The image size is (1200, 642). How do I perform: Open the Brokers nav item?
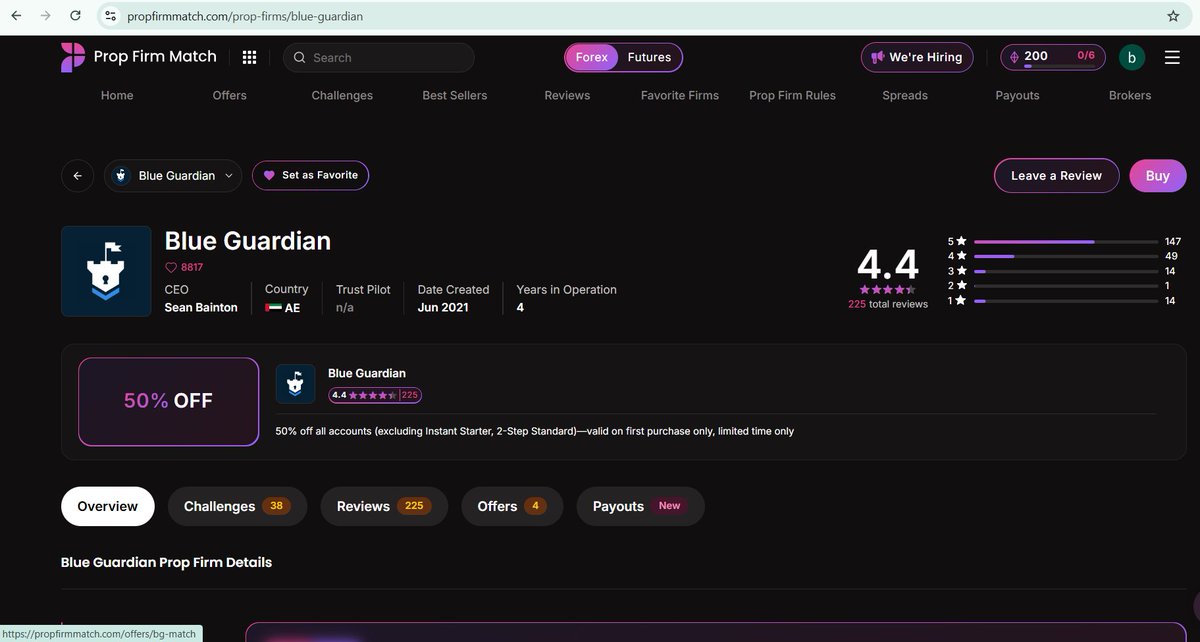click(1130, 96)
